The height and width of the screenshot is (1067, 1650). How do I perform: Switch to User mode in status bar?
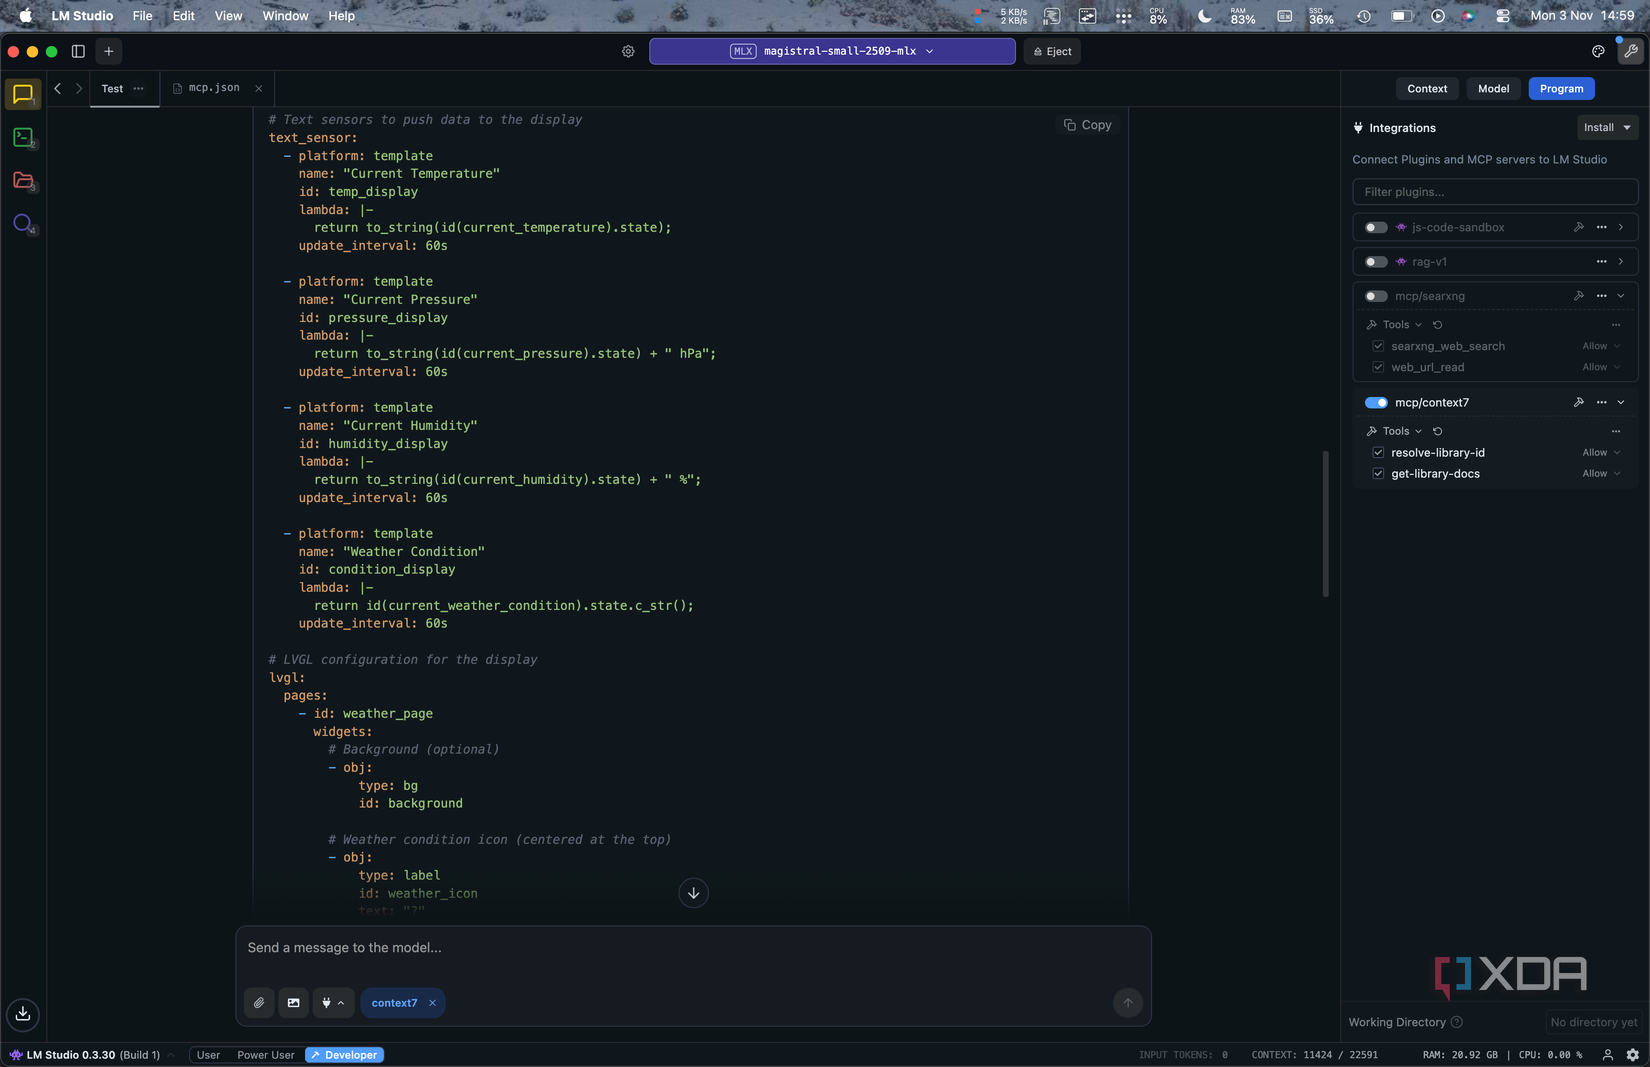click(208, 1055)
